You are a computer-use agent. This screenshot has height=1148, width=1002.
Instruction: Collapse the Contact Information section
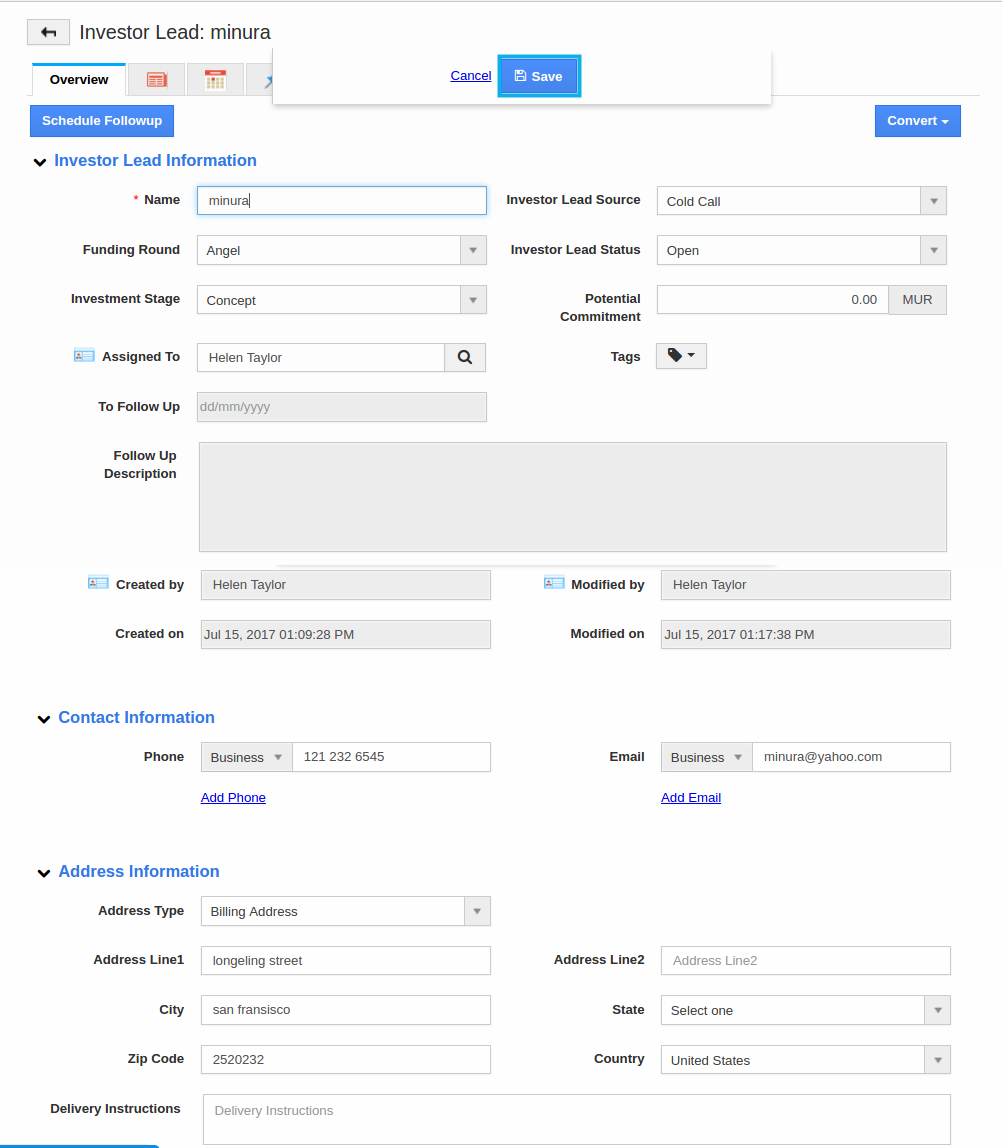coord(44,719)
